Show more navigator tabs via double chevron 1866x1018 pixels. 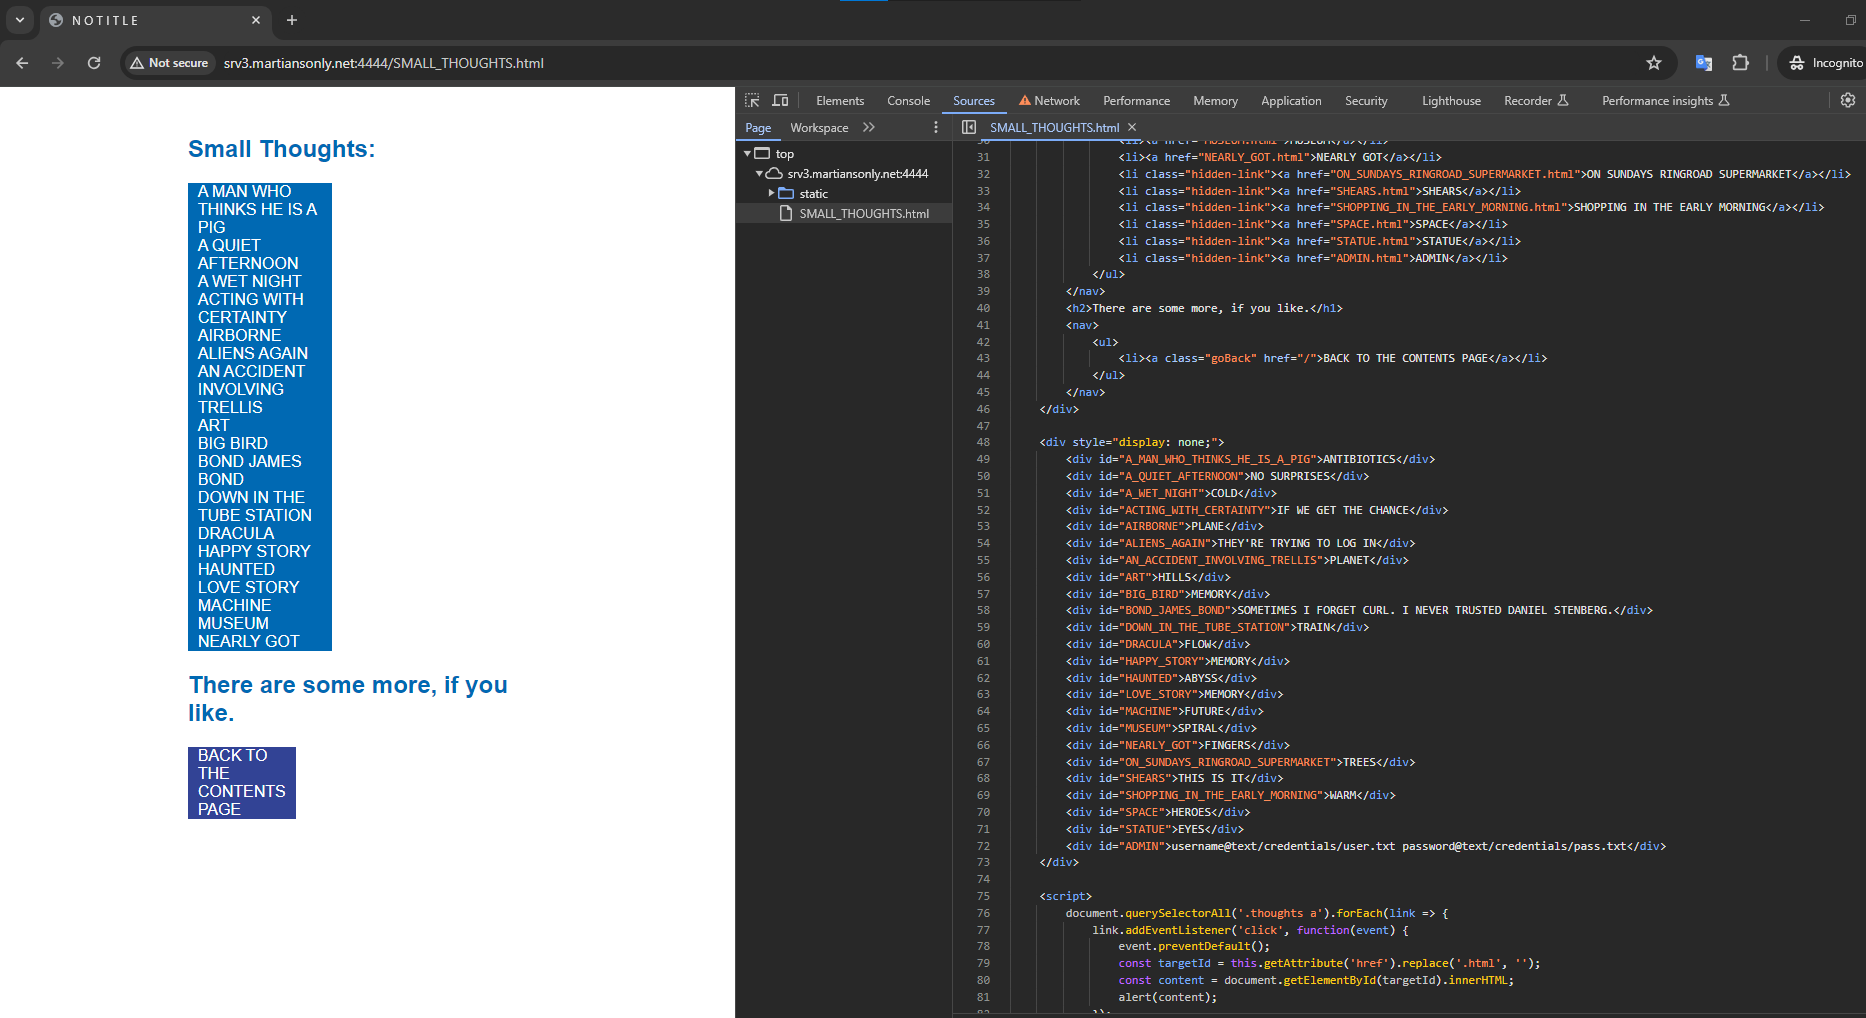point(868,127)
